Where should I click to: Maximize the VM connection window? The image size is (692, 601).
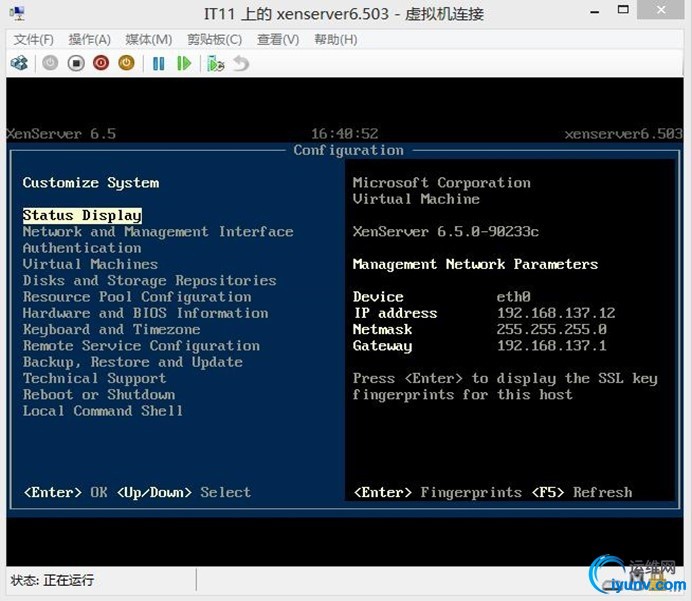(623, 10)
